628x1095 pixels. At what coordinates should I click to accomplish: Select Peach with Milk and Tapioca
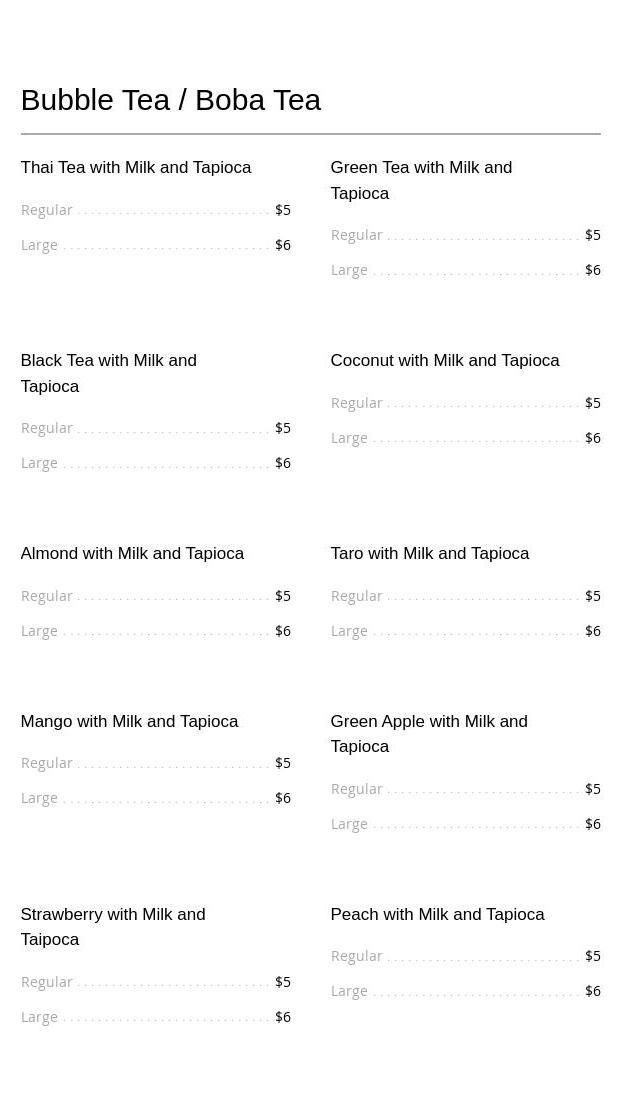tap(437, 915)
